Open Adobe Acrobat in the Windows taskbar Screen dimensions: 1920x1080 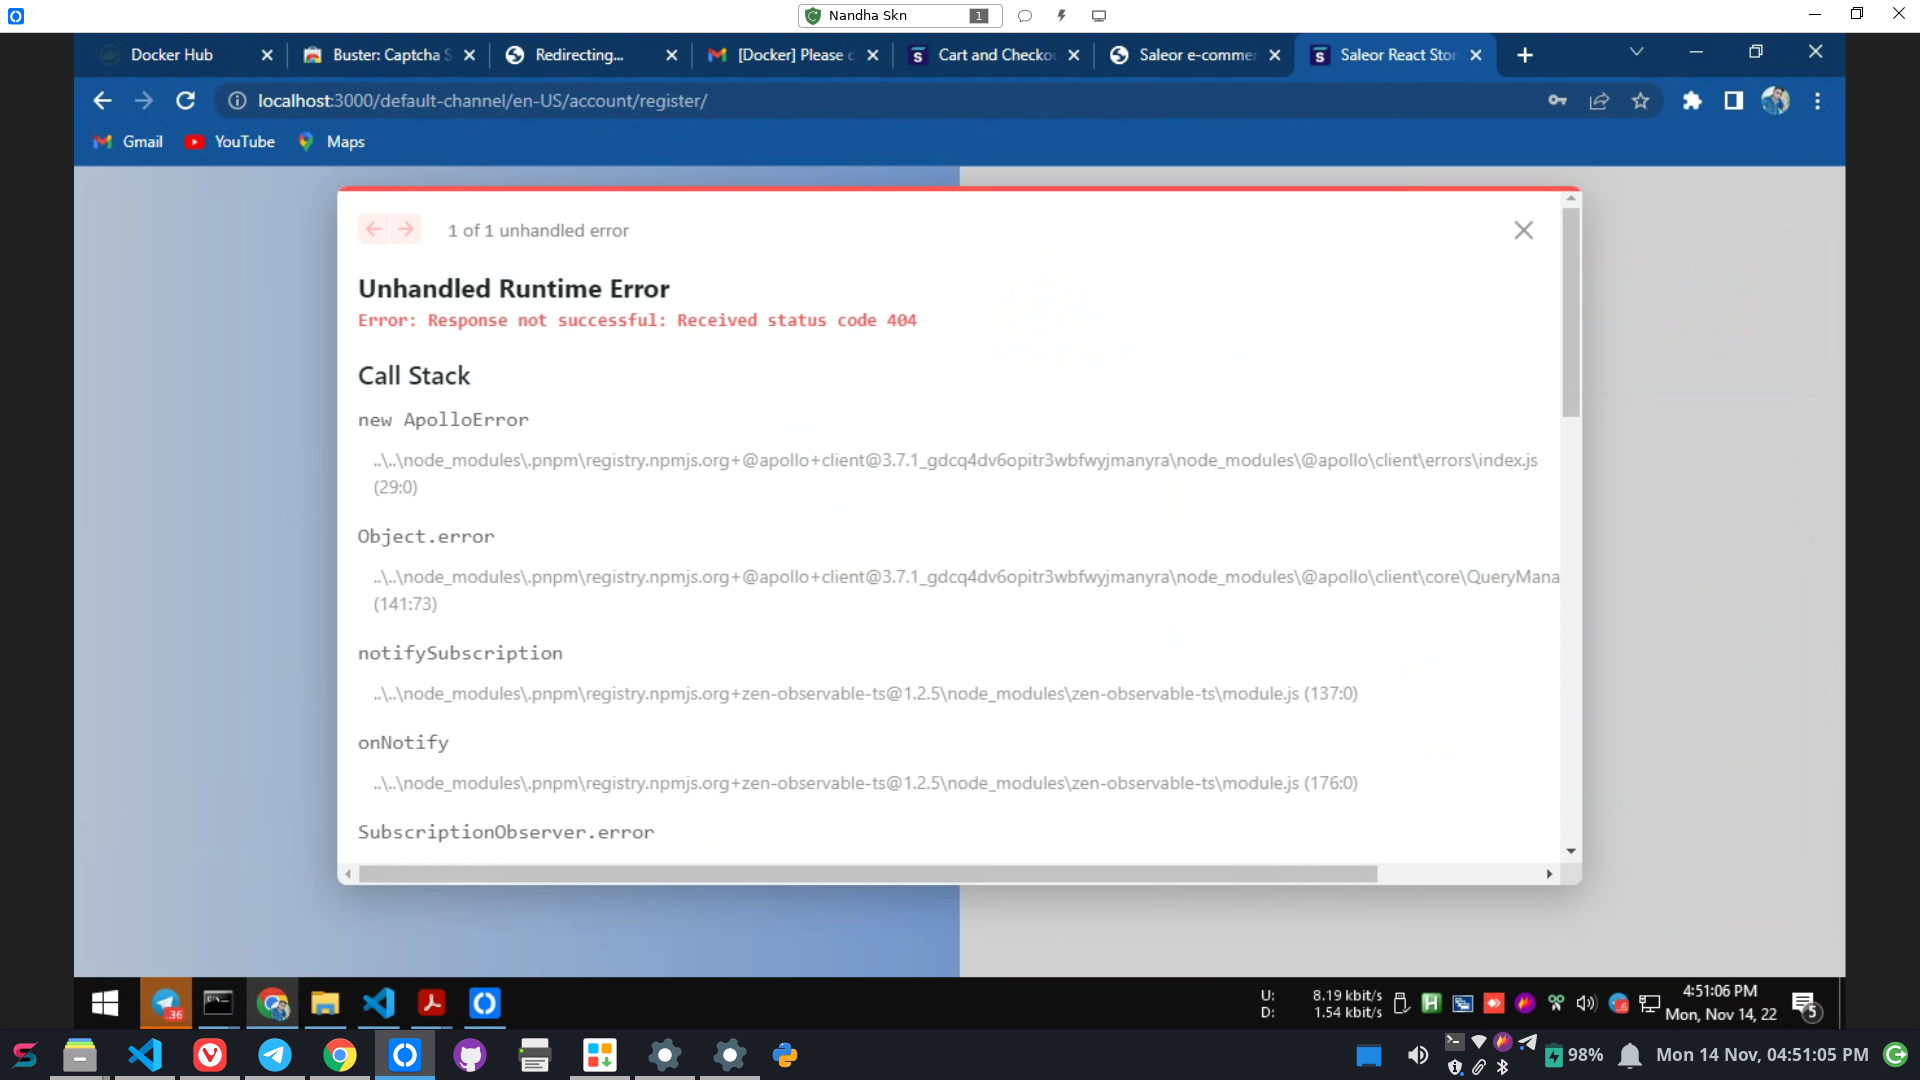(x=432, y=1003)
